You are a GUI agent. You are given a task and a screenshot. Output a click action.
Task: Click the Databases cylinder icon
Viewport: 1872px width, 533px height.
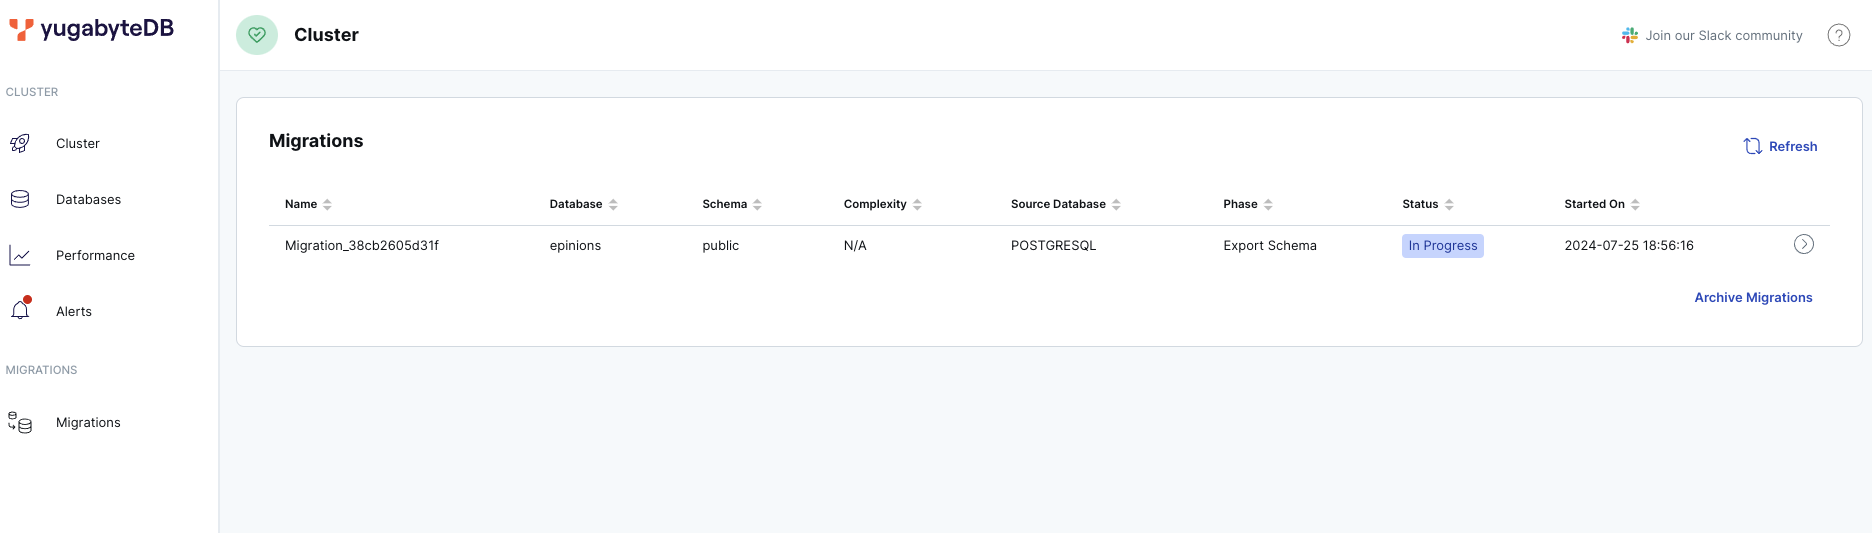pyautogui.click(x=20, y=200)
